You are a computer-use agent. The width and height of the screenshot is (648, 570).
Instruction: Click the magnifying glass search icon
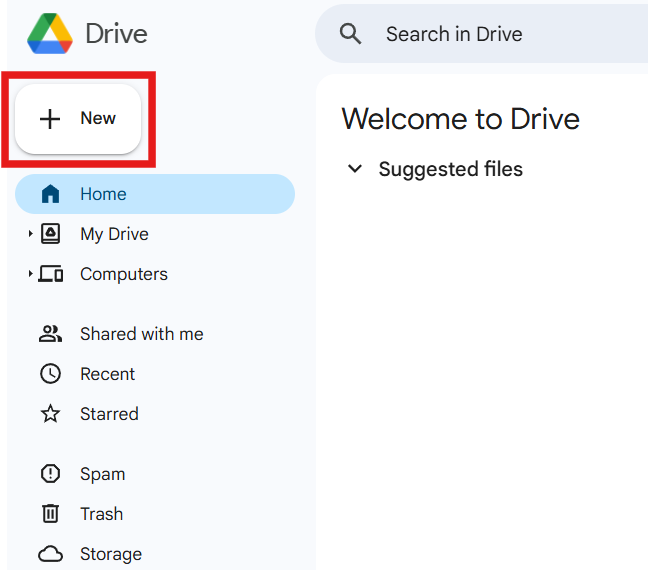pyautogui.click(x=350, y=34)
